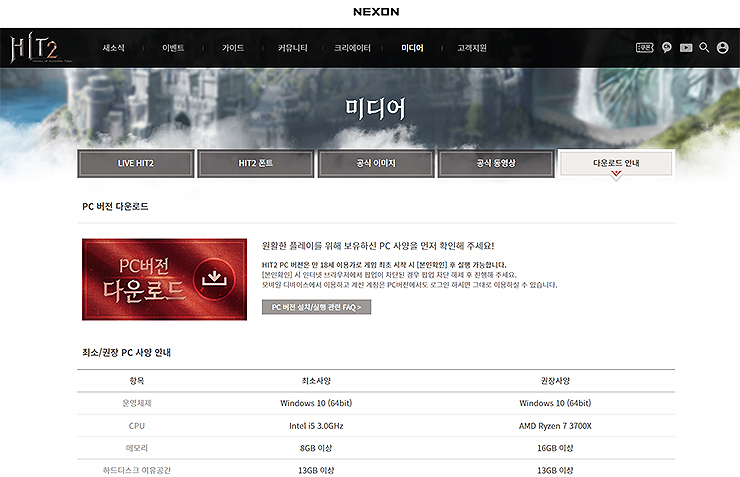This screenshot has width=740, height=477.
Task: Click the 항목 column header
Action: (137, 381)
